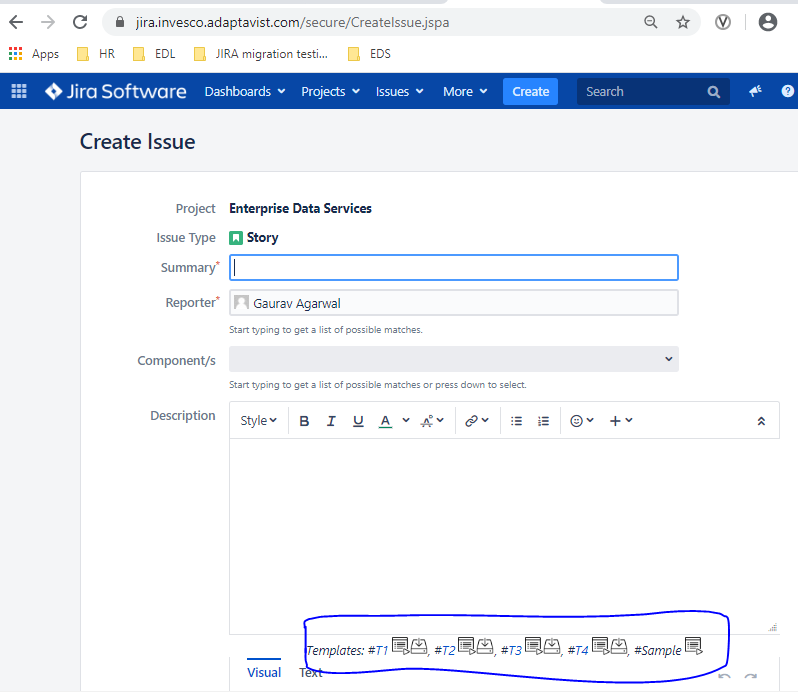The image size is (798, 692).
Task: Switch to the Visual editor tab
Action: (264, 672)
